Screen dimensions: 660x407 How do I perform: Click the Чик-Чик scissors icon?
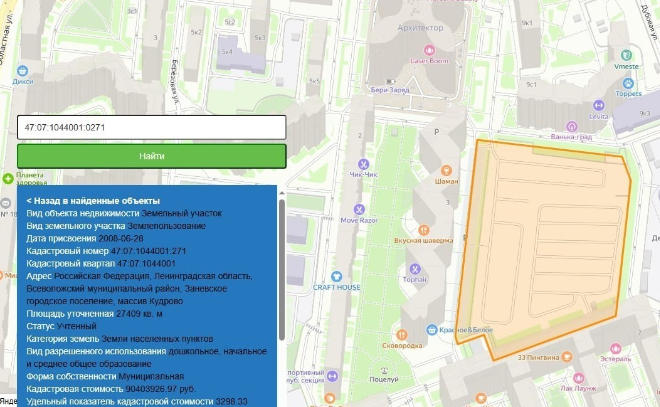coord(364,164)
